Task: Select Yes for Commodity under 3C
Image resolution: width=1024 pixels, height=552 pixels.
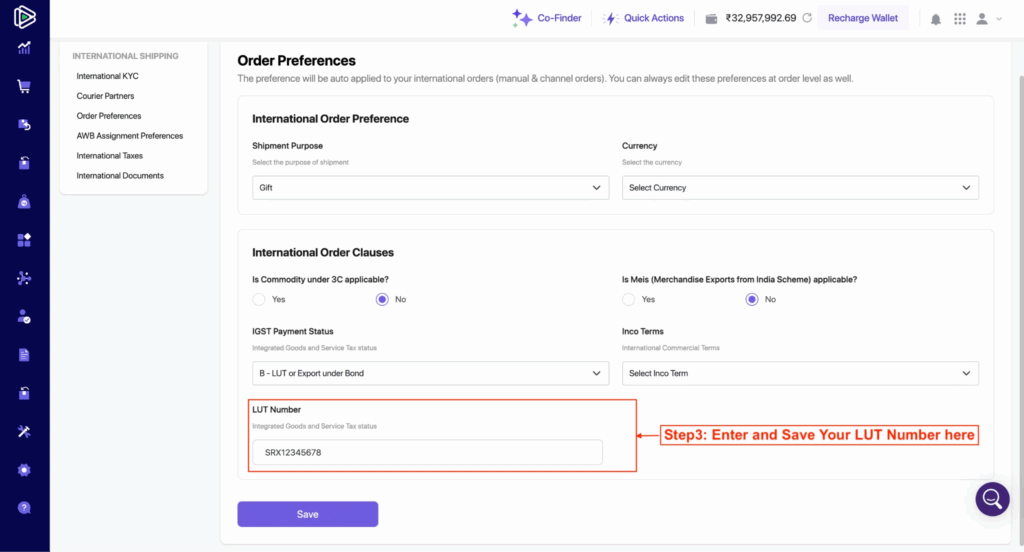Action: (259, 299)
